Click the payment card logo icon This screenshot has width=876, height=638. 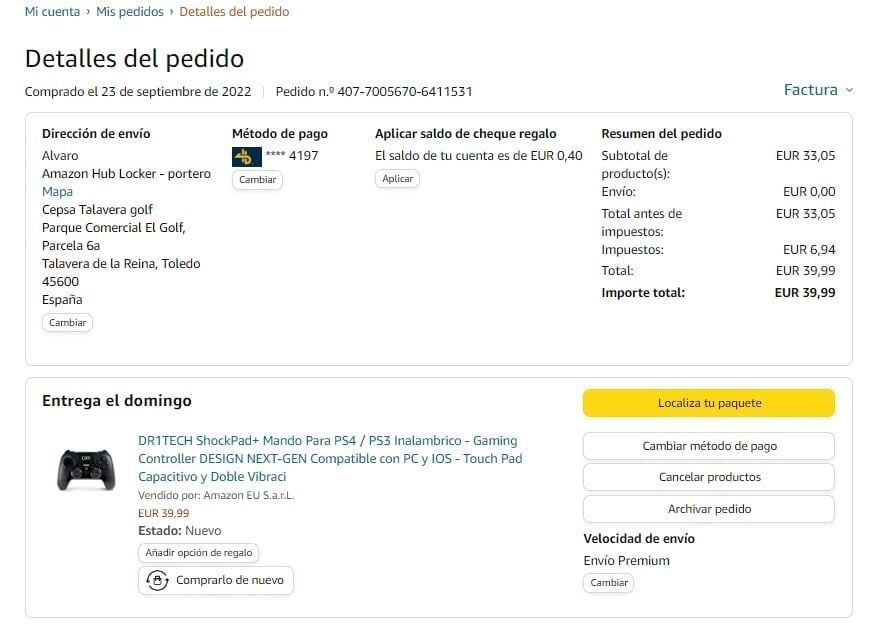[x=246, y=156]
